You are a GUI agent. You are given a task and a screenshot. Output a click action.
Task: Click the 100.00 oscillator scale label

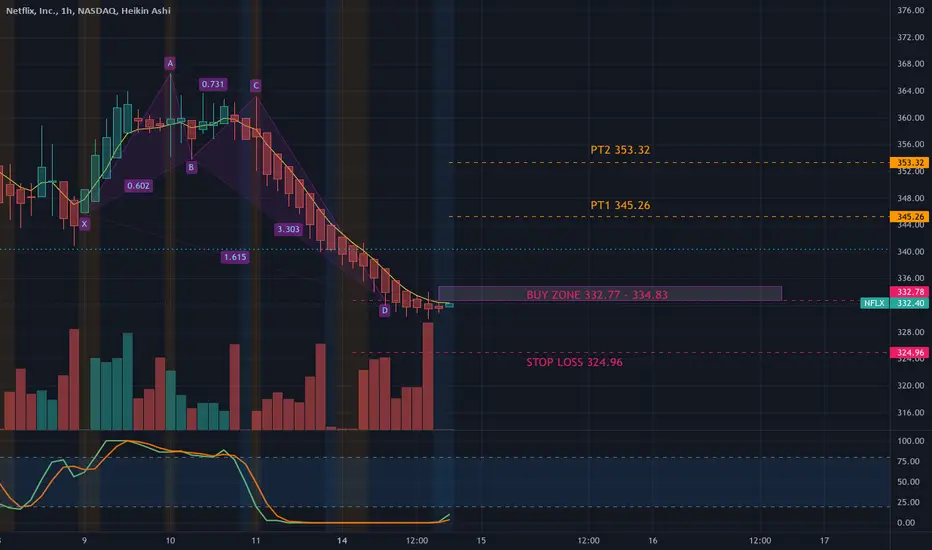pos(911,441)
